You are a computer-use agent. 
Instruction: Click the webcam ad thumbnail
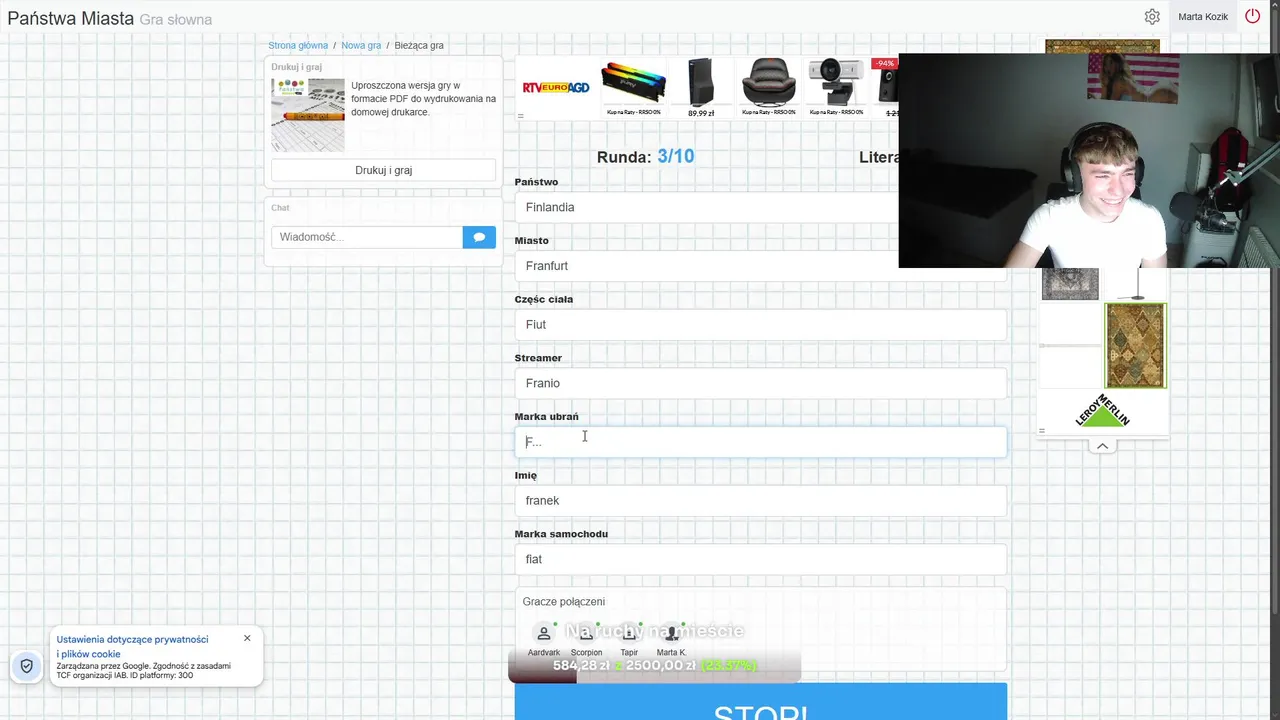(x=836, y=84)
